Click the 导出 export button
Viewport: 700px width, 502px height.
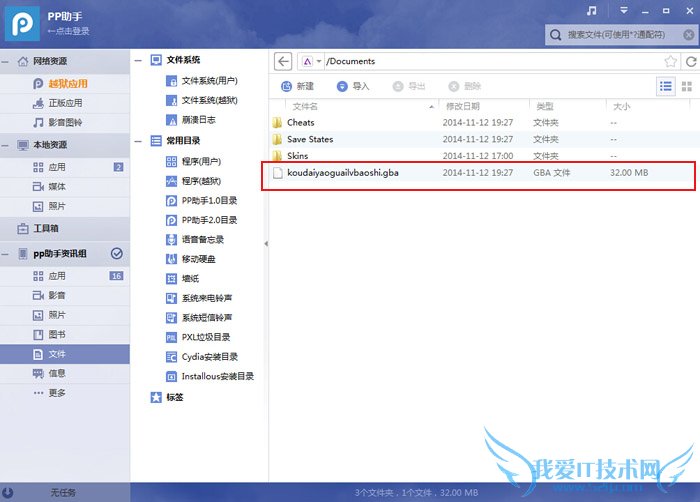(x=408, y=86)
